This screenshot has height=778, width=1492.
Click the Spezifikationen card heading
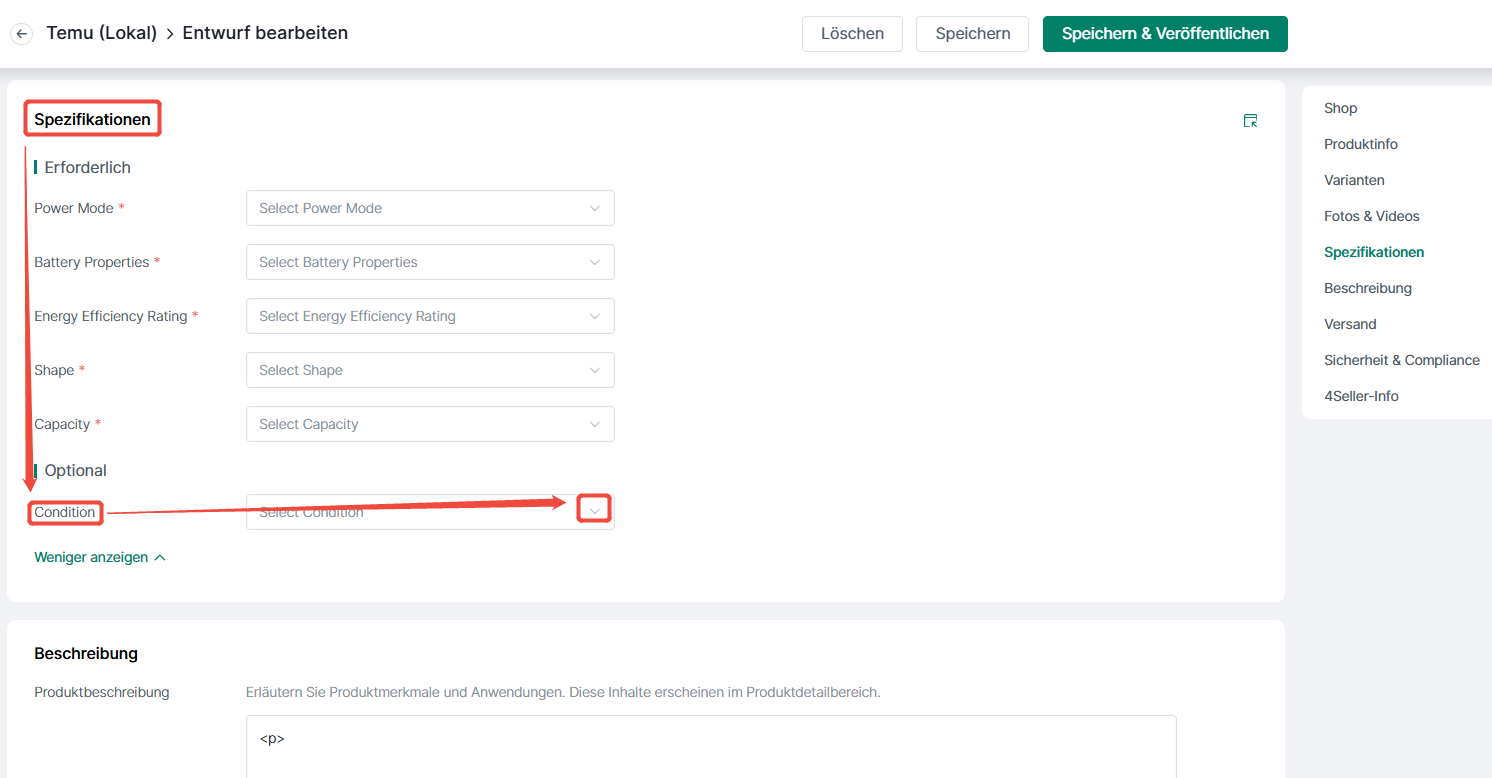coord(92,120)
